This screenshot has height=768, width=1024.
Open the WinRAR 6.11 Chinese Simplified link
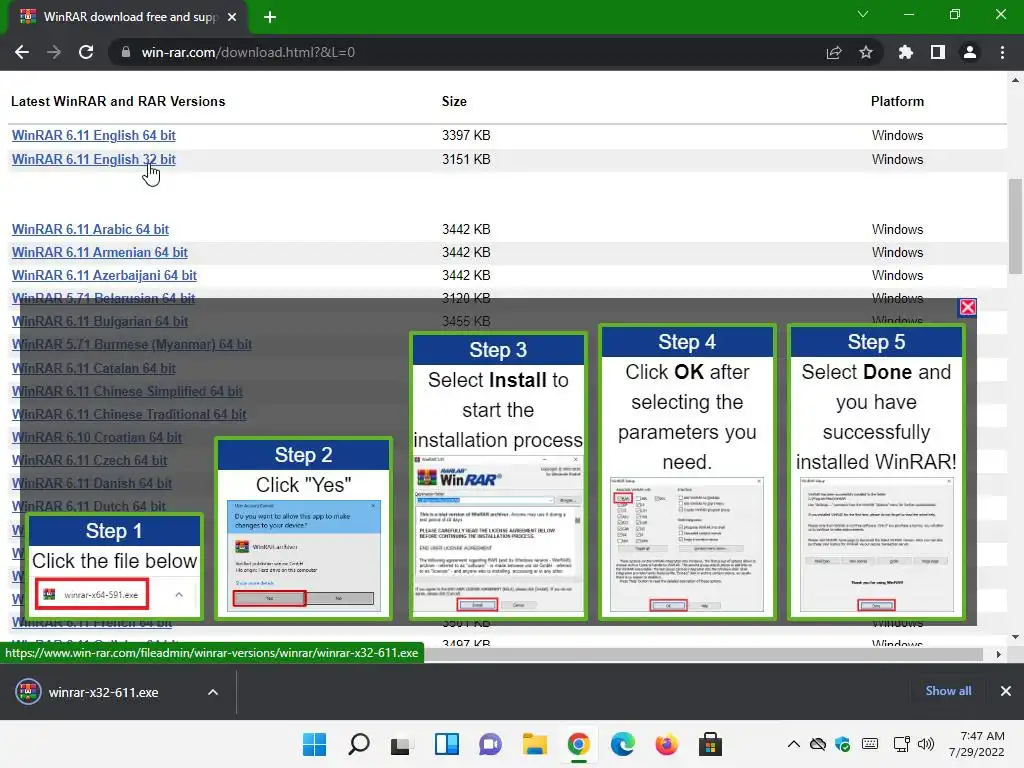[127, 391]
